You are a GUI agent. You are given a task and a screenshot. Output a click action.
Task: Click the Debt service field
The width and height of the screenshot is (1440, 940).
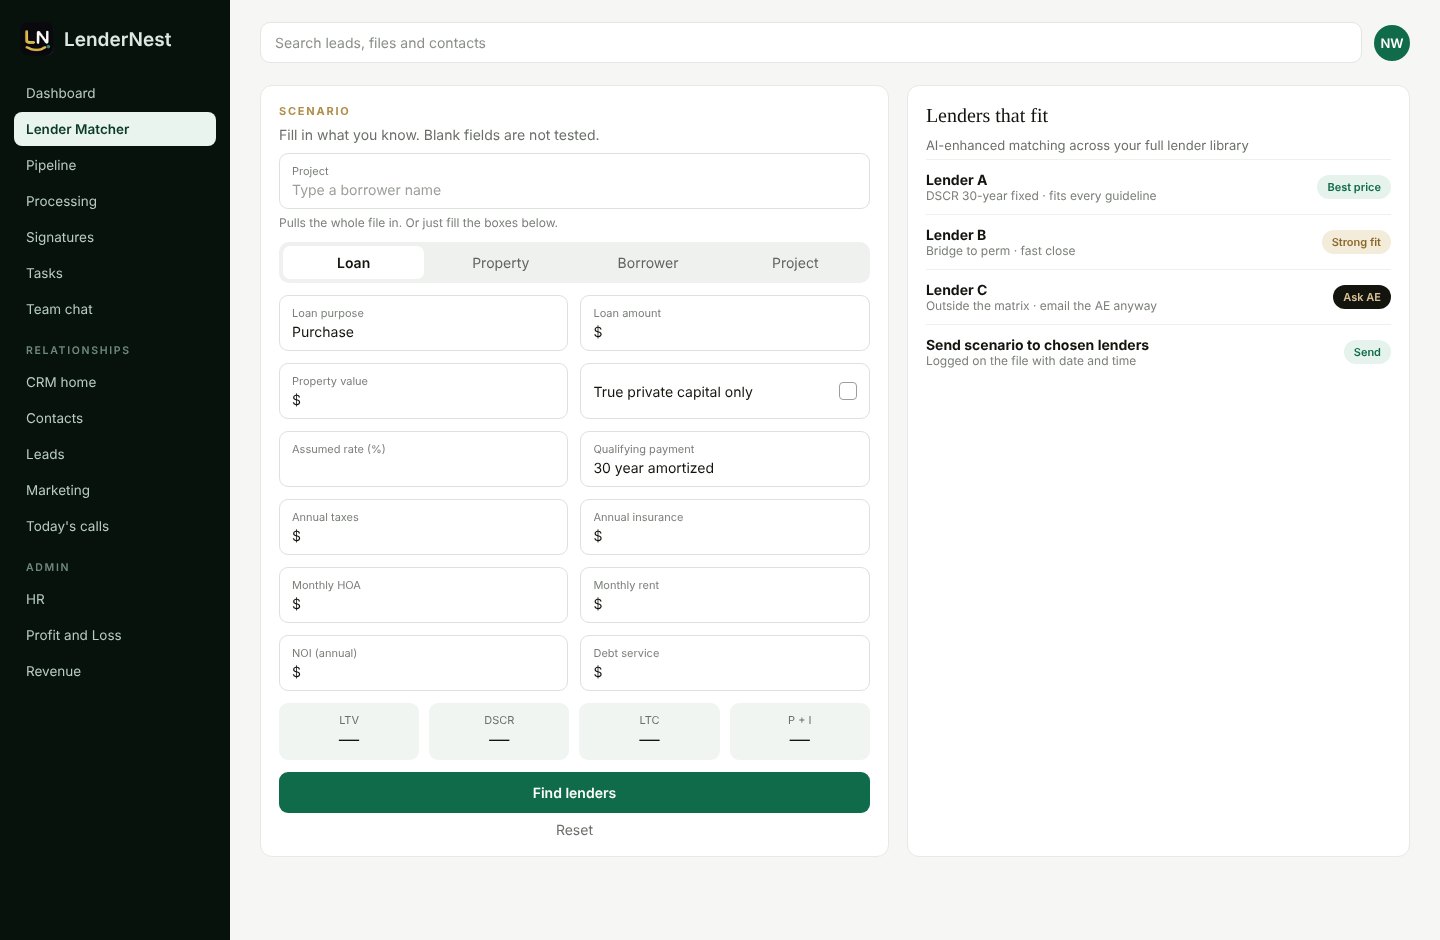(x=725, y=663)
